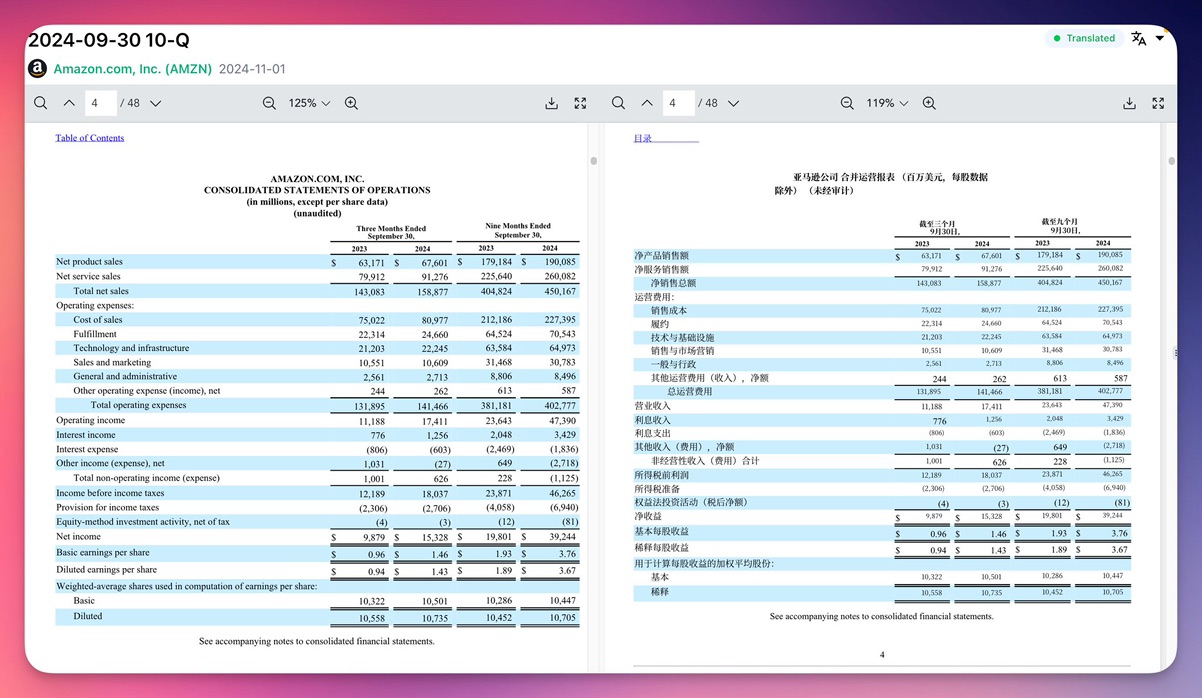Open the translation language options icon
Image resolution: width=1202 pixels, height=698 pixels.
pos(1139,38)
